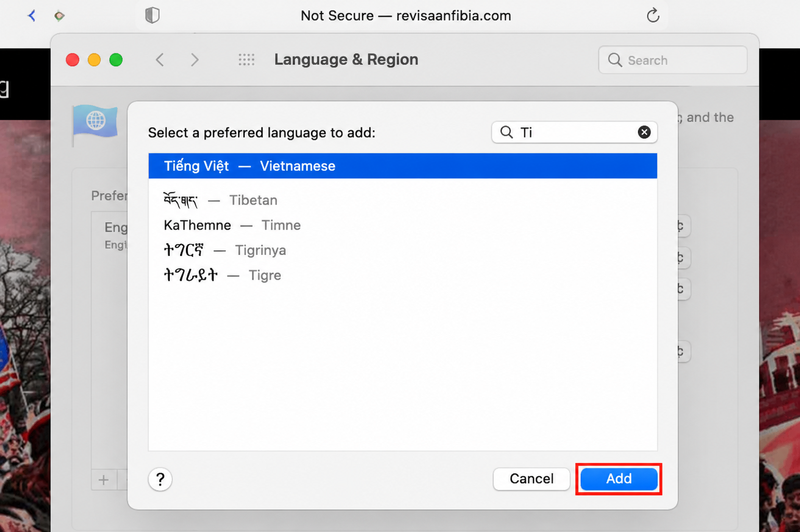Select KaThemne — Timne language
Viewport: 800px width, 532px height.
tap(403, 225)
